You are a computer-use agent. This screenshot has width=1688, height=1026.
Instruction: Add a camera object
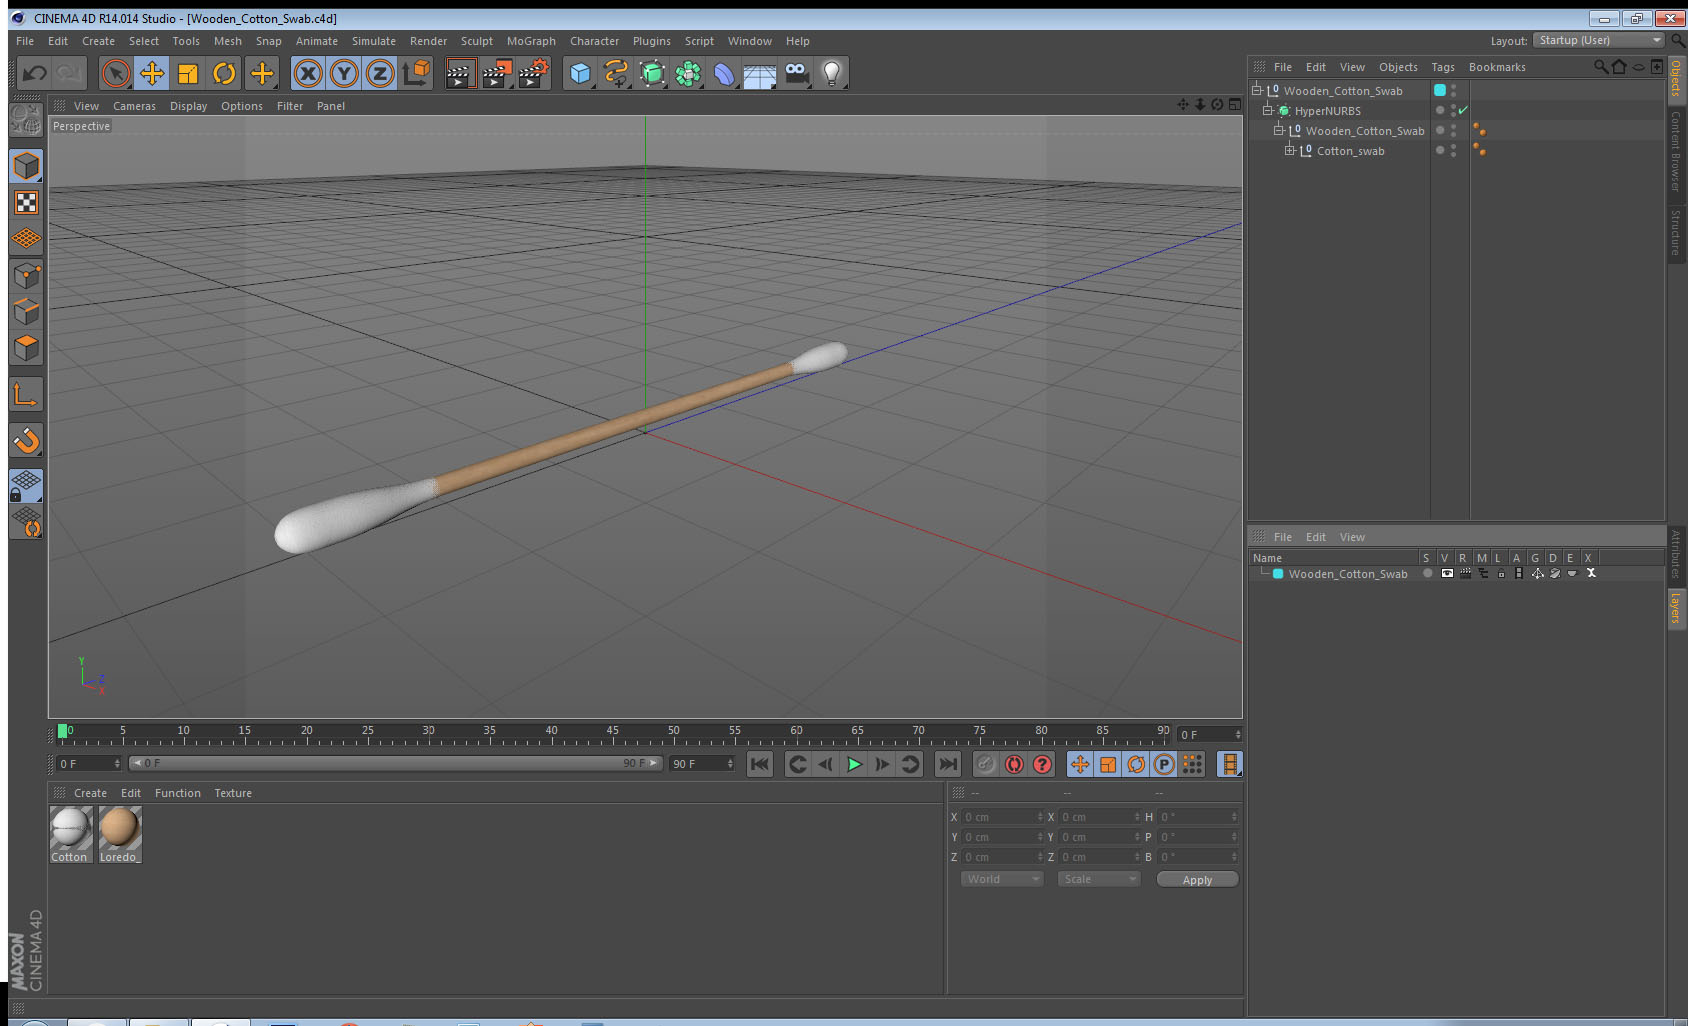pyautogui.click(x=796, y=73)
